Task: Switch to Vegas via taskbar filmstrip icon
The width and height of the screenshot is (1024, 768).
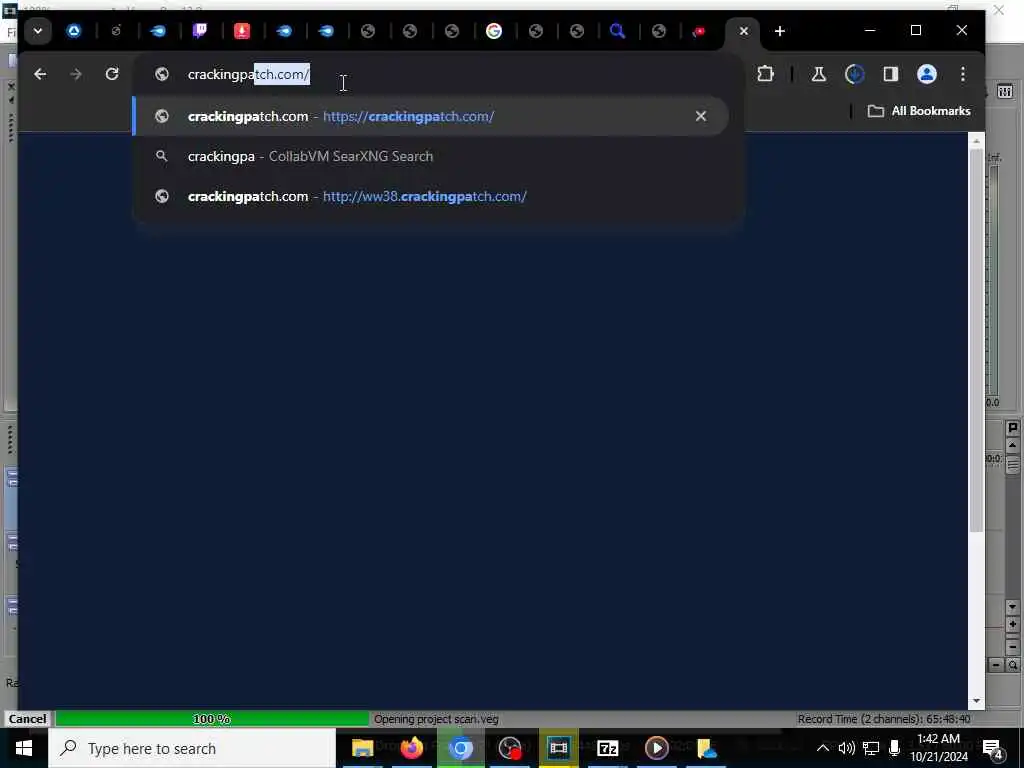Action: (558, 748)
